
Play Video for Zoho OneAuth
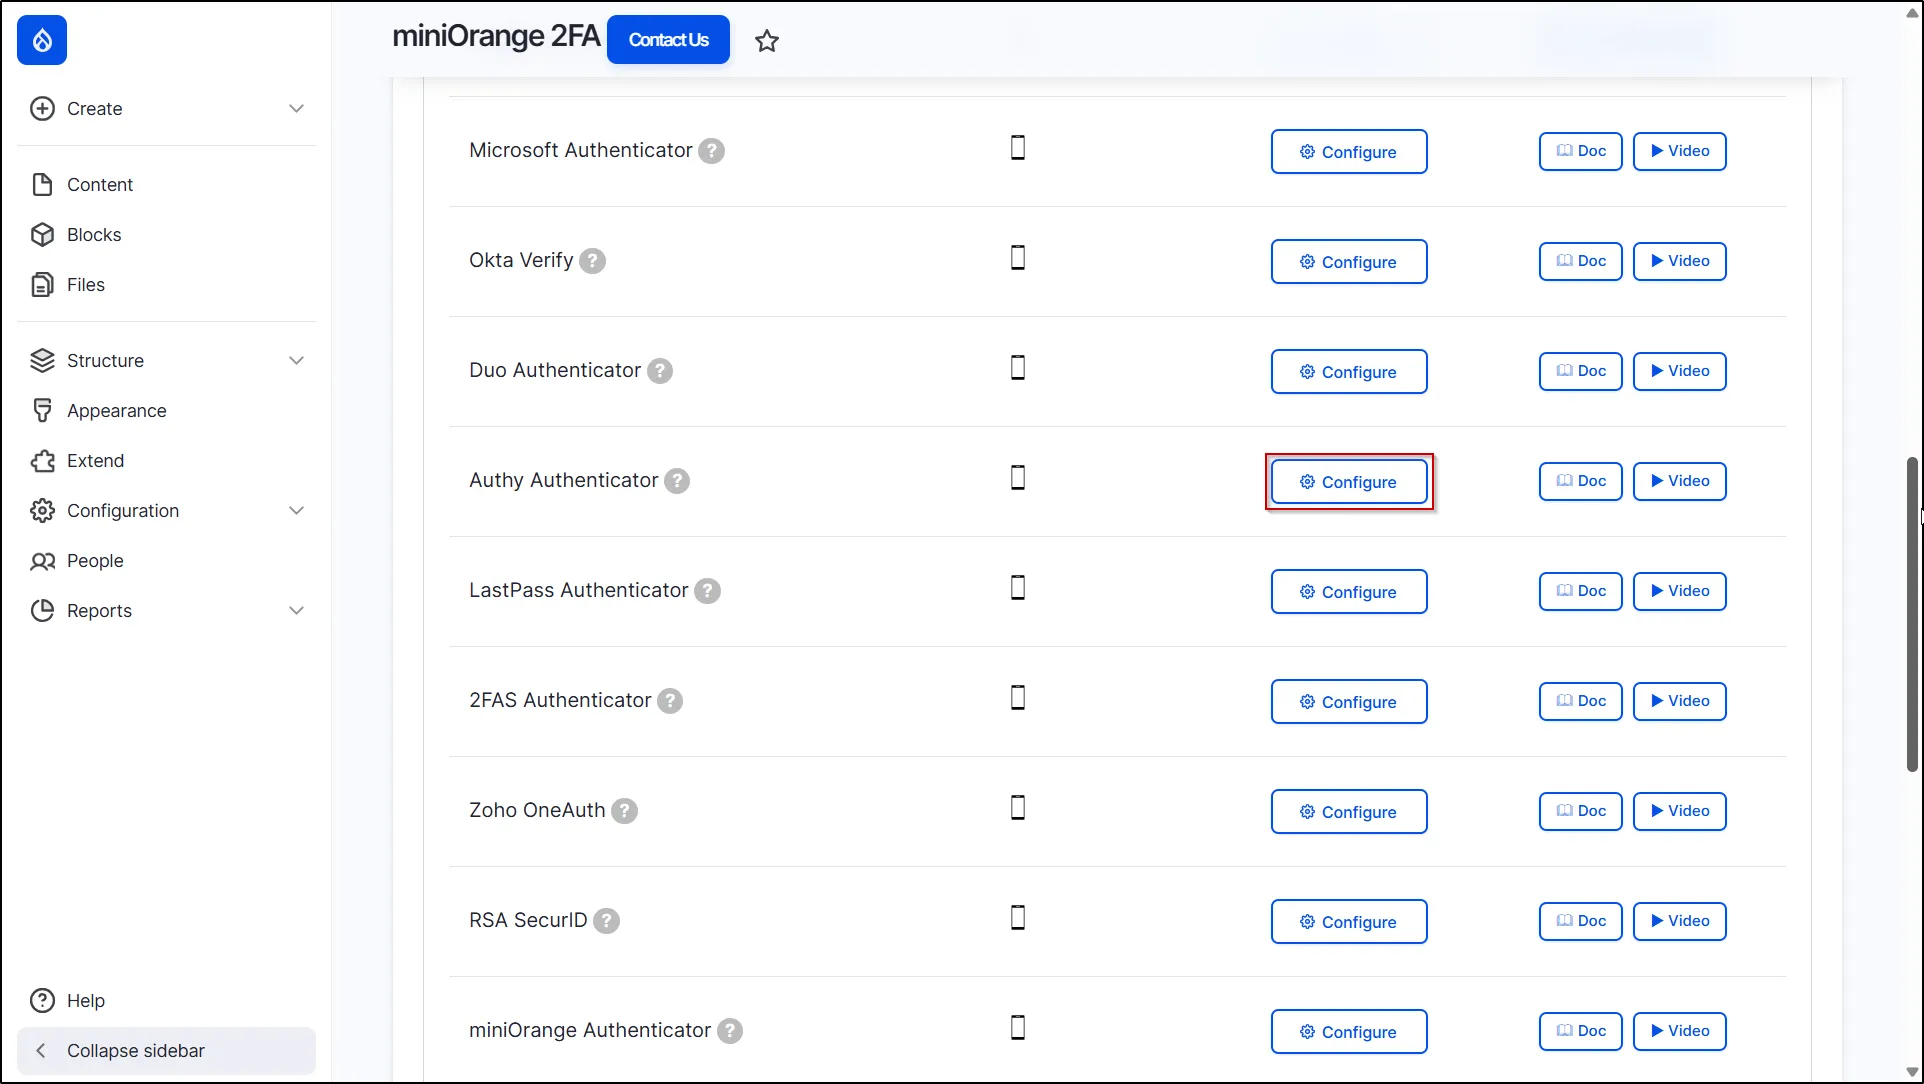click(1680, 811)
